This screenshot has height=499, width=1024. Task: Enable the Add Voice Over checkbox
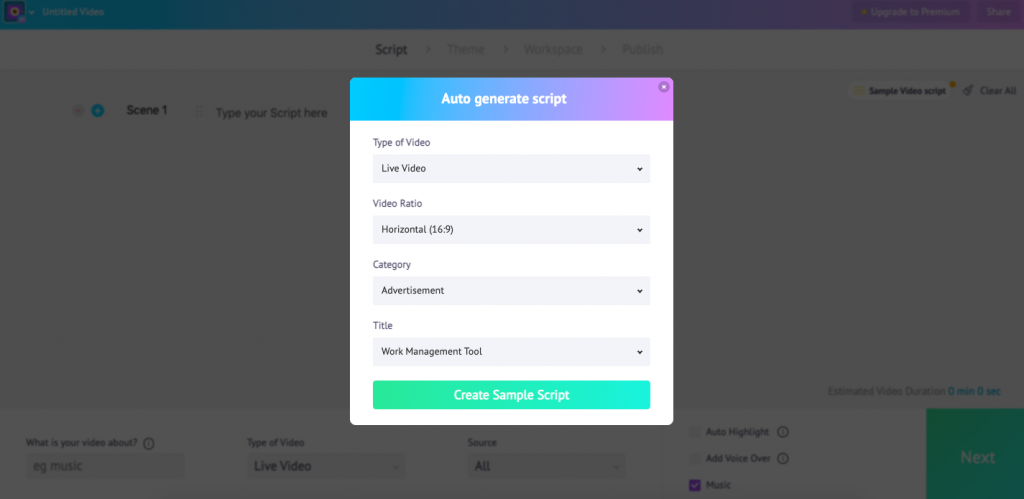[x=695, y=459]
